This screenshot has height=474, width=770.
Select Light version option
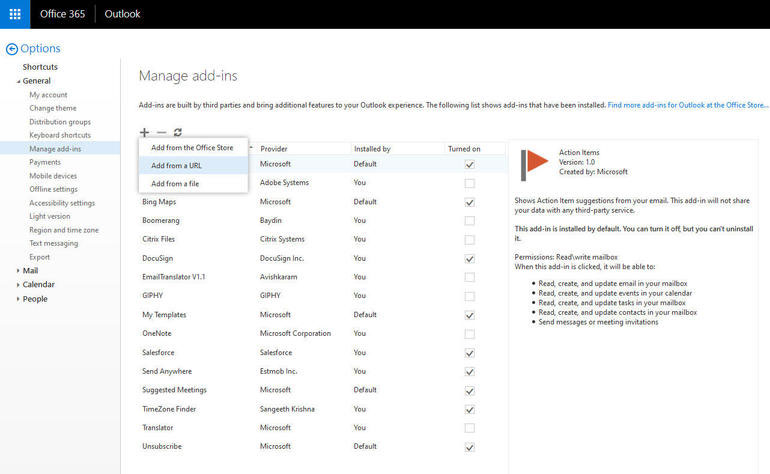point(50,216)
